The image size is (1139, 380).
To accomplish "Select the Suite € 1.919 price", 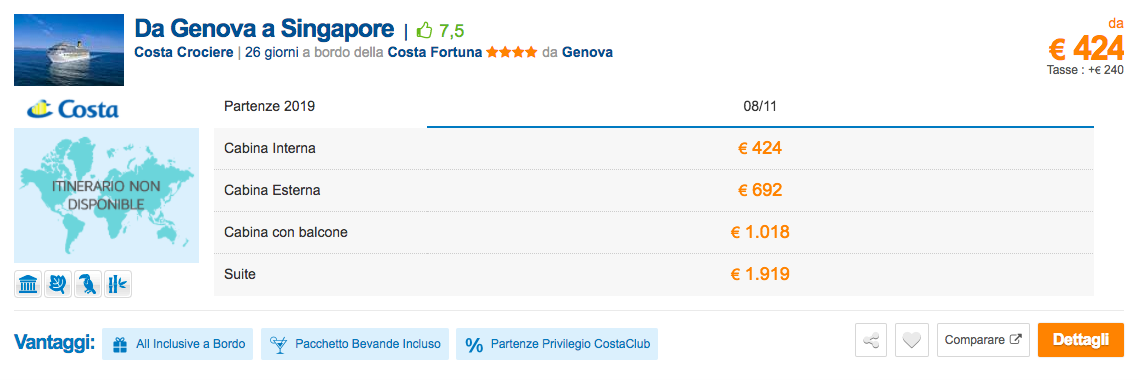I will pyautogui.click(x=760, y=274).
